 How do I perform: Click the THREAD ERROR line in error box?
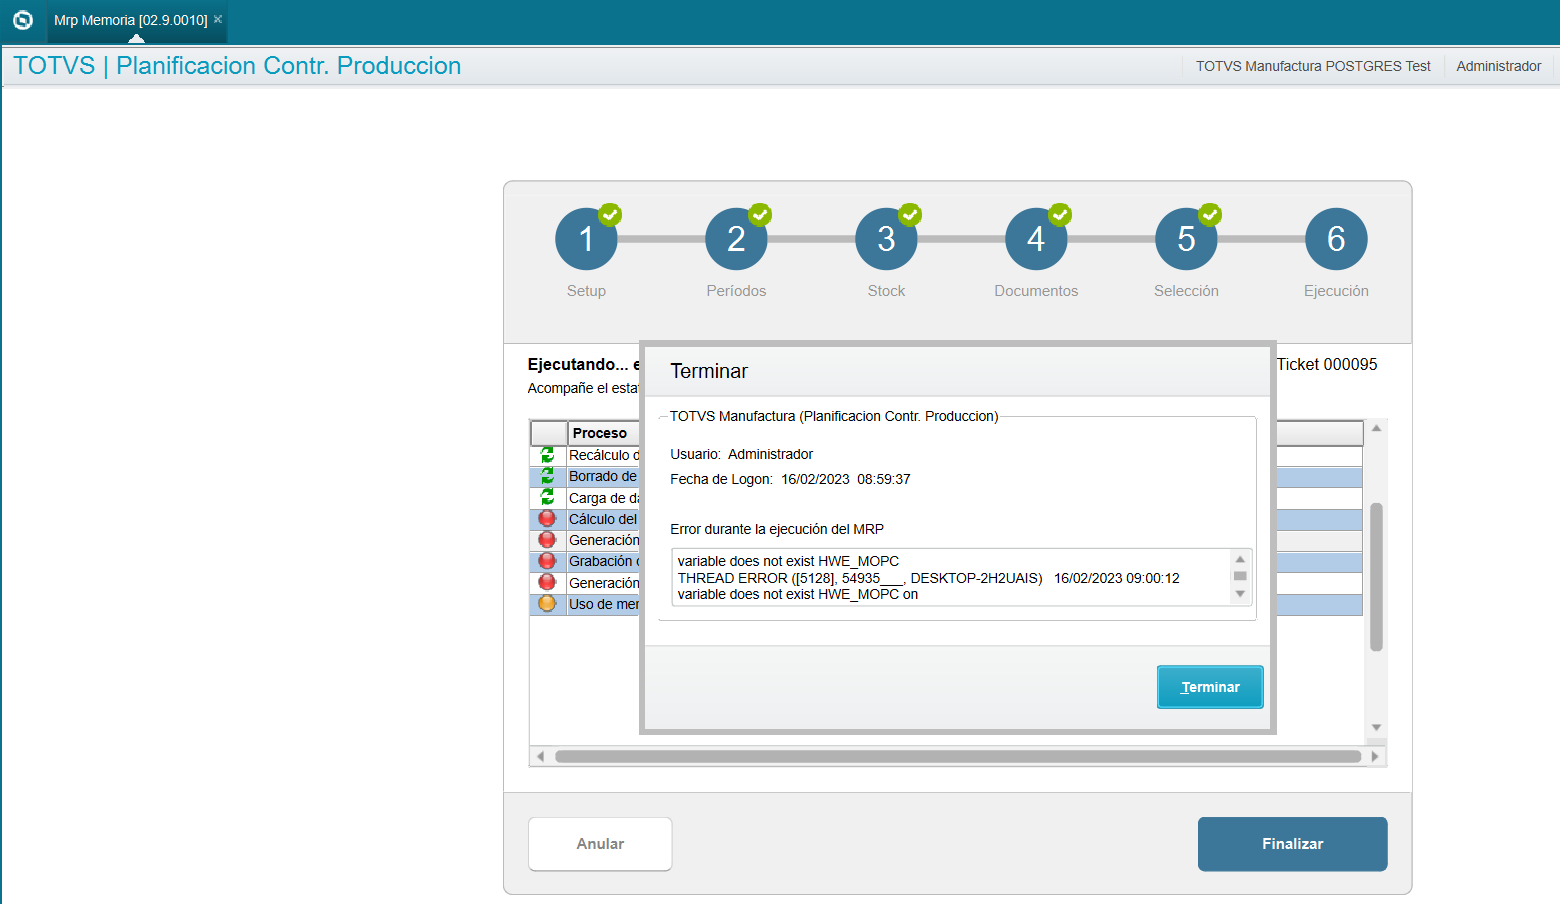click(x=928, y=578)
